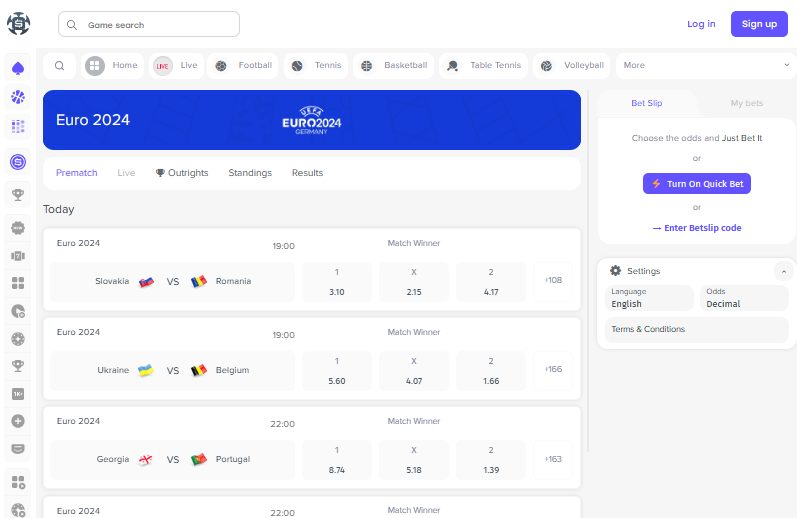Click the Settings gear icon
Screen dimensions: 797x518
pyautogui.click(x=615, y=271)
